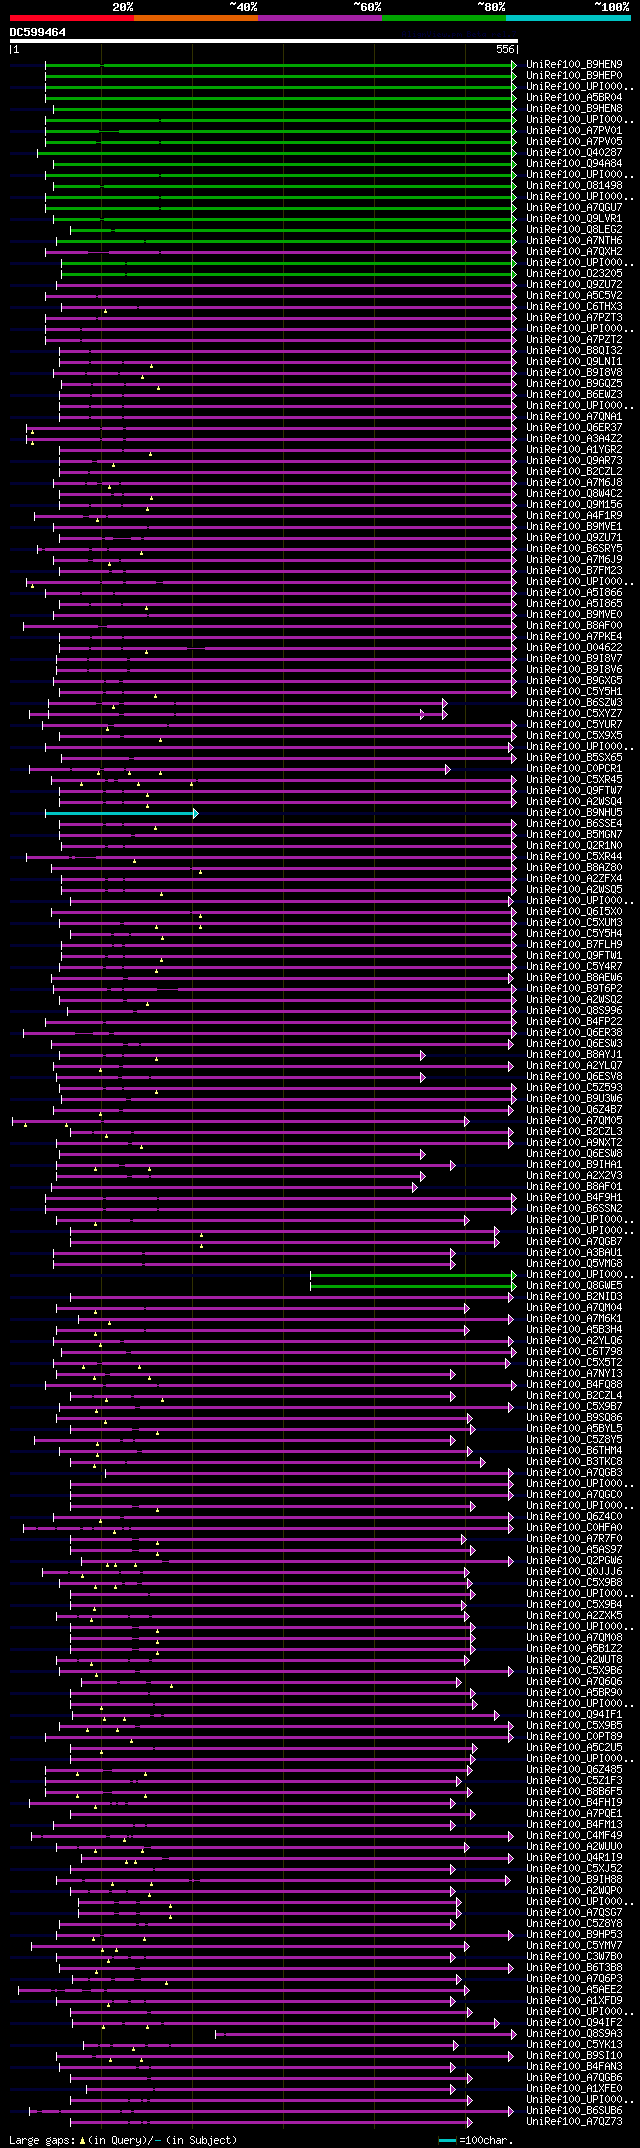
Task: Open hit UniRef100_Q40287
Action: tap(574, 153)
